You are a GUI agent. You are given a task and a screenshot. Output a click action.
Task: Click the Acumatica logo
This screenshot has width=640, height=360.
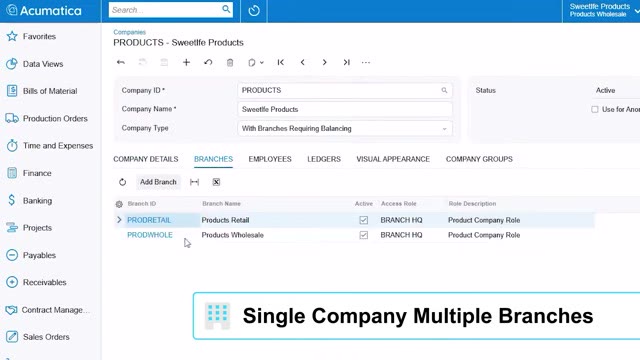[x=44, y=11]
